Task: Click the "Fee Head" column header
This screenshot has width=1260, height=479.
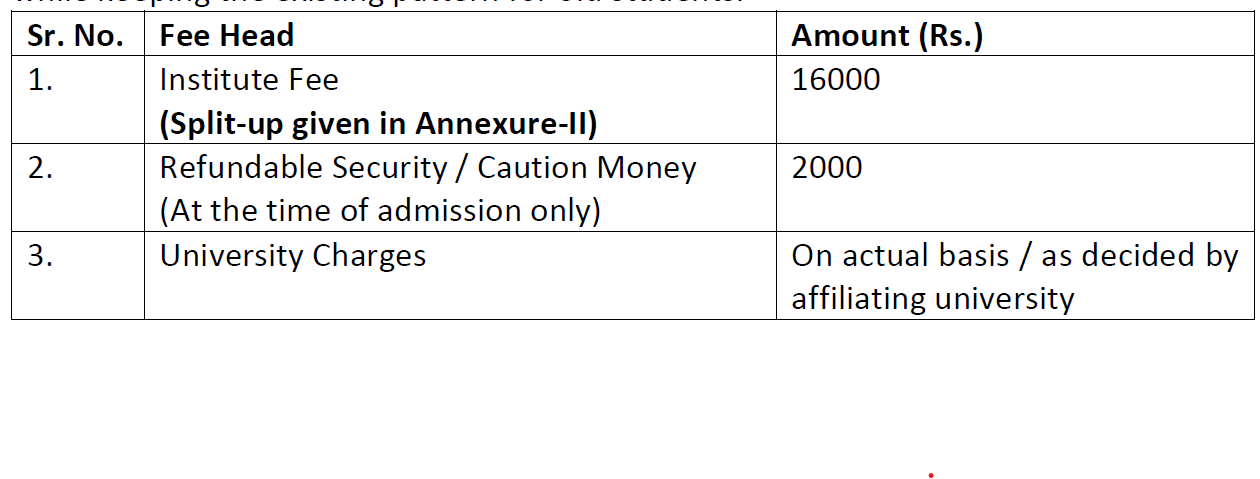Action: tap(226, 36)
